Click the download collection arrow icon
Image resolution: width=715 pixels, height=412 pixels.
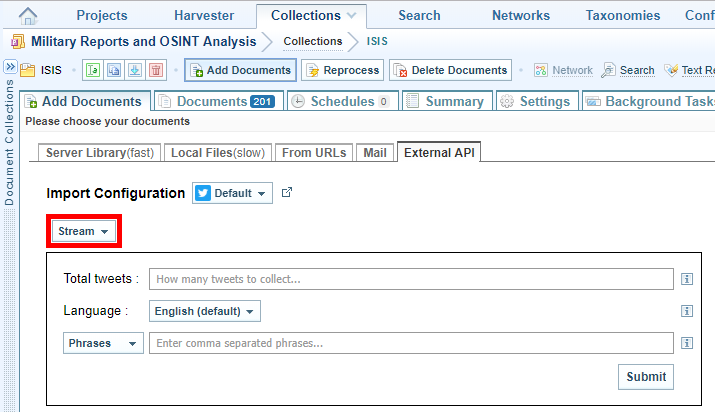134,70
